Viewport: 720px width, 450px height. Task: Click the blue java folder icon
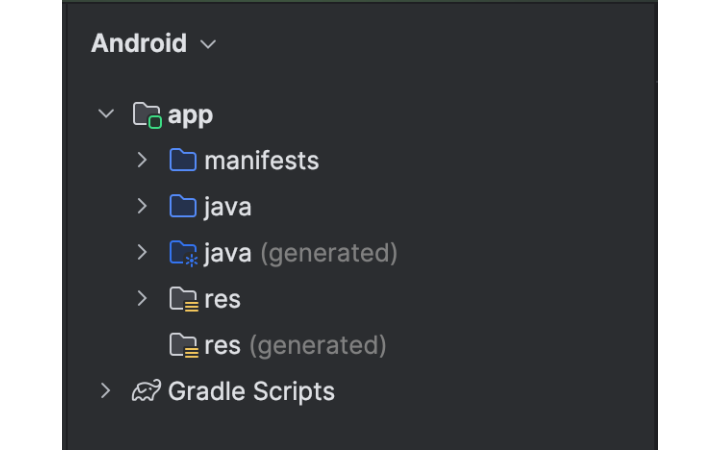pyautogui.click(x=183, y=207)
